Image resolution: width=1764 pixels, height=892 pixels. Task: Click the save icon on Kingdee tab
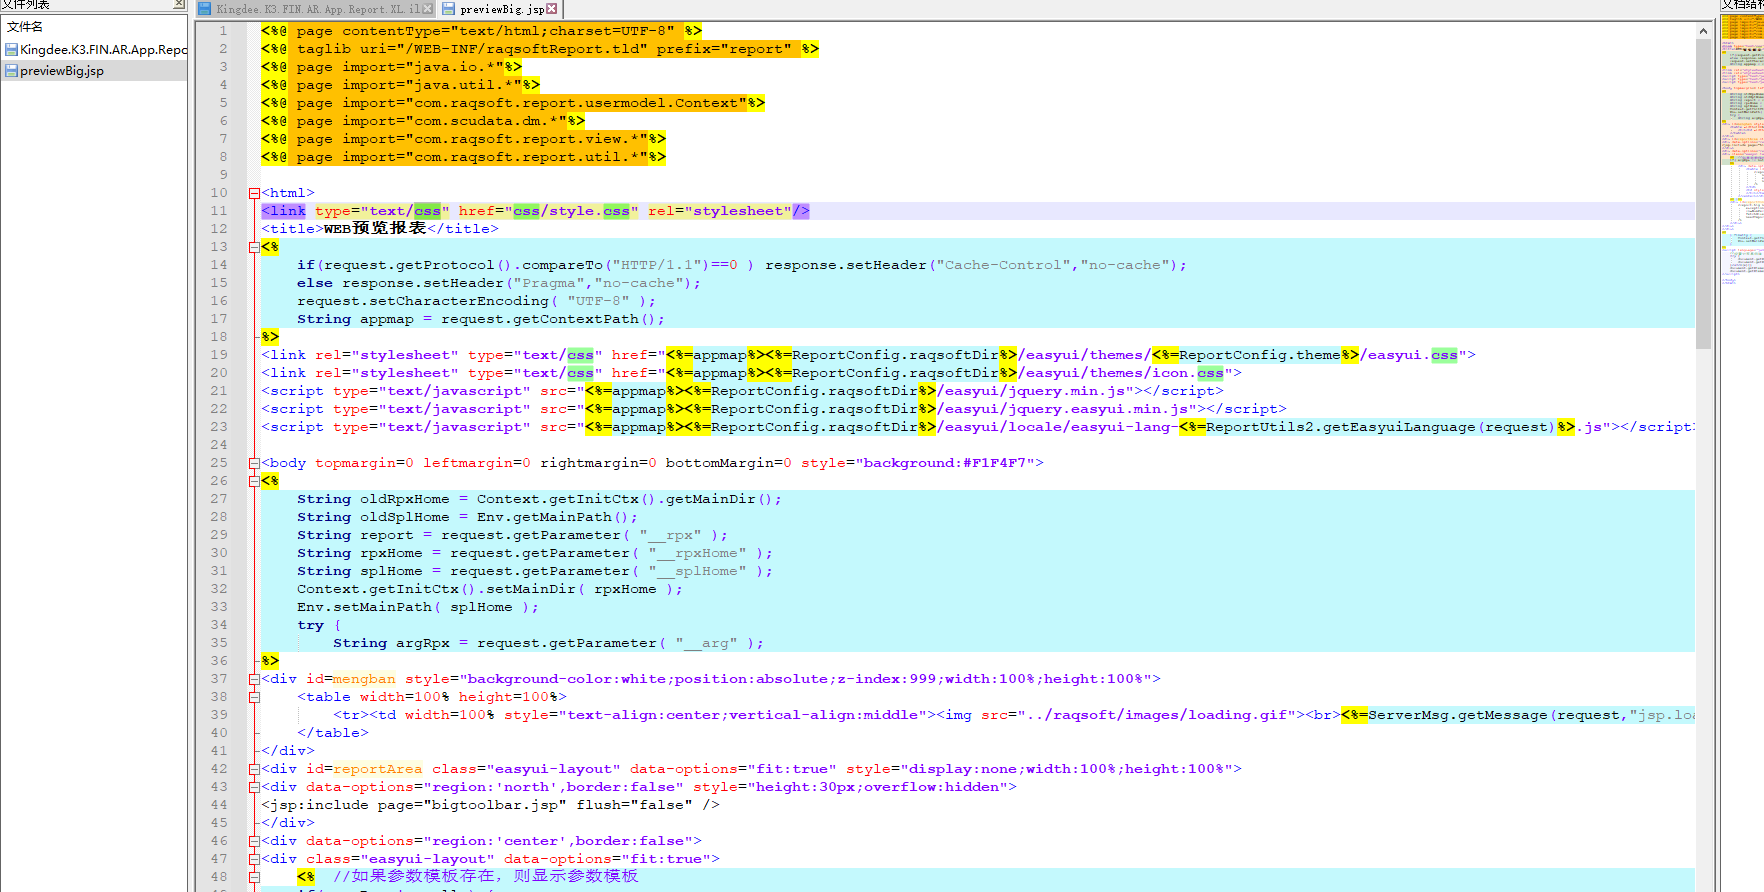[205, 9]
